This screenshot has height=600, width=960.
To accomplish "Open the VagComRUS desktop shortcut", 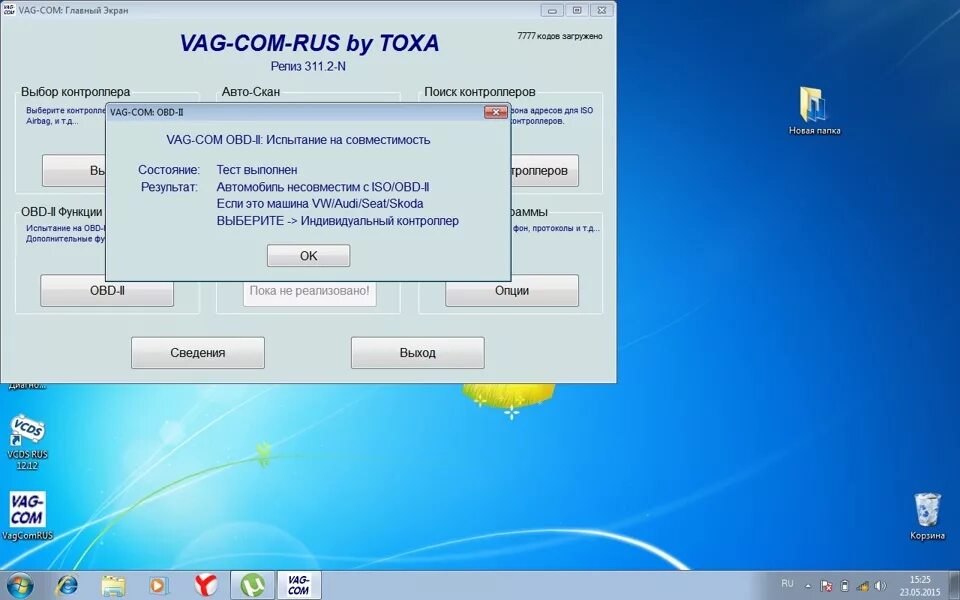I will click(x=28, y=516).
